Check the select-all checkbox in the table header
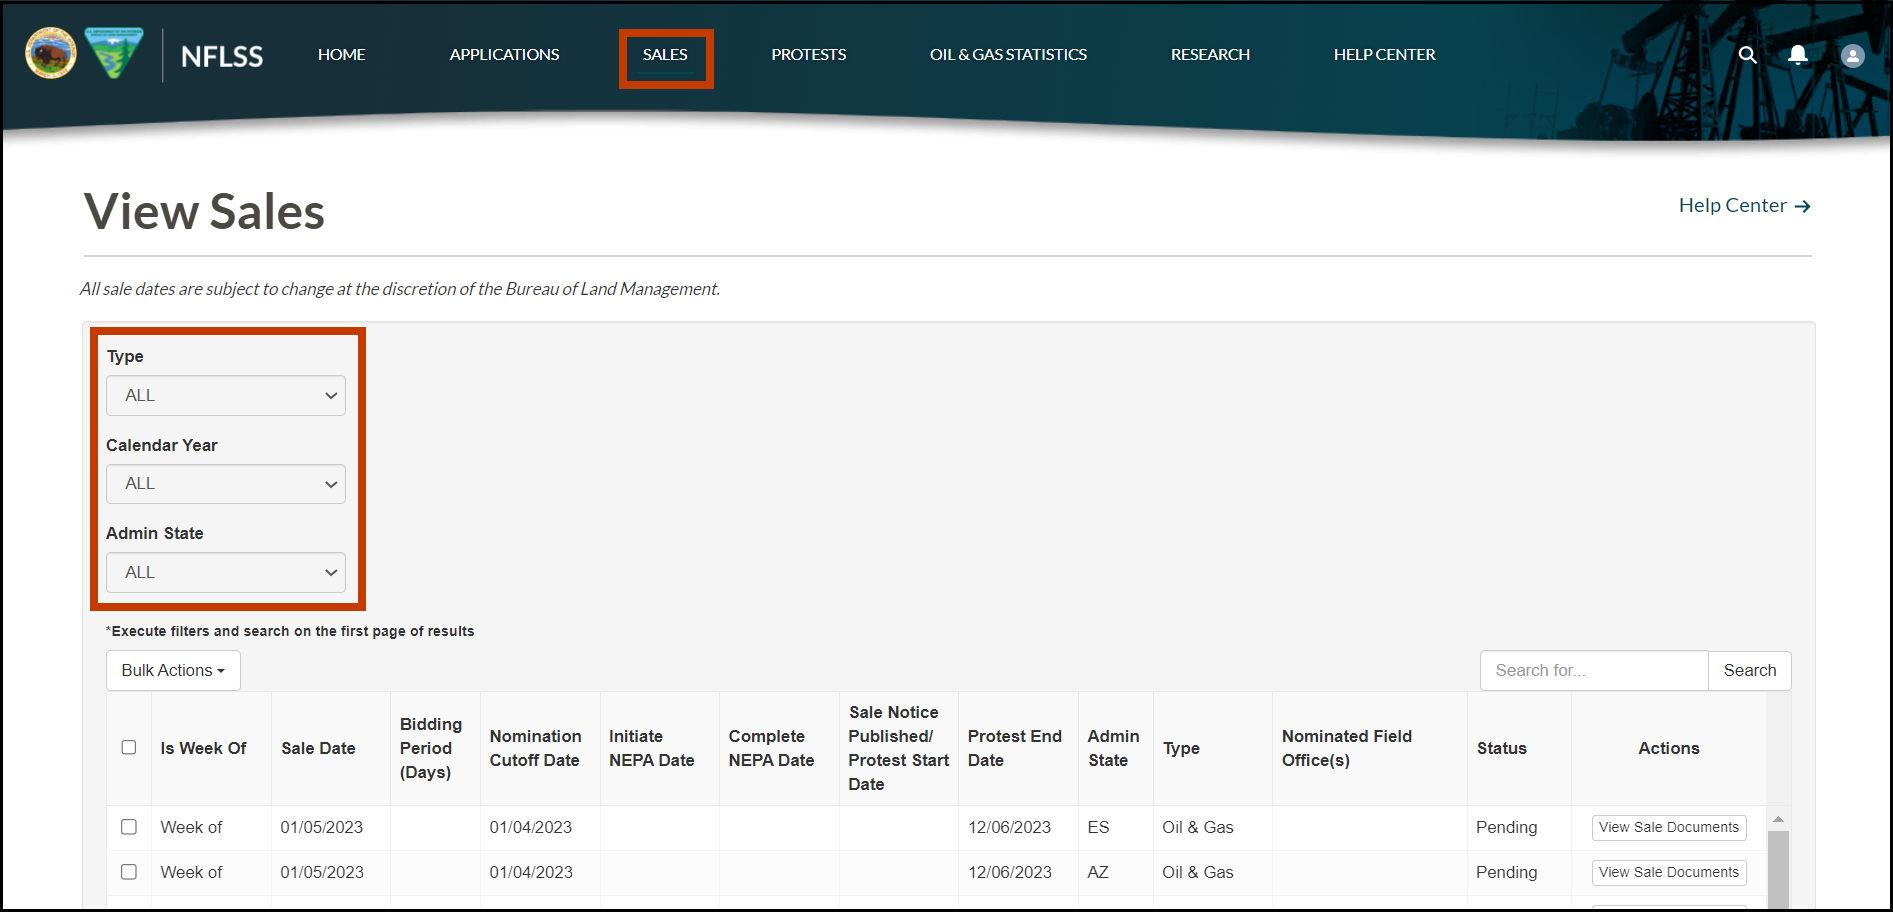This screenshot has height=921, width=1893. tap(128, 747)
